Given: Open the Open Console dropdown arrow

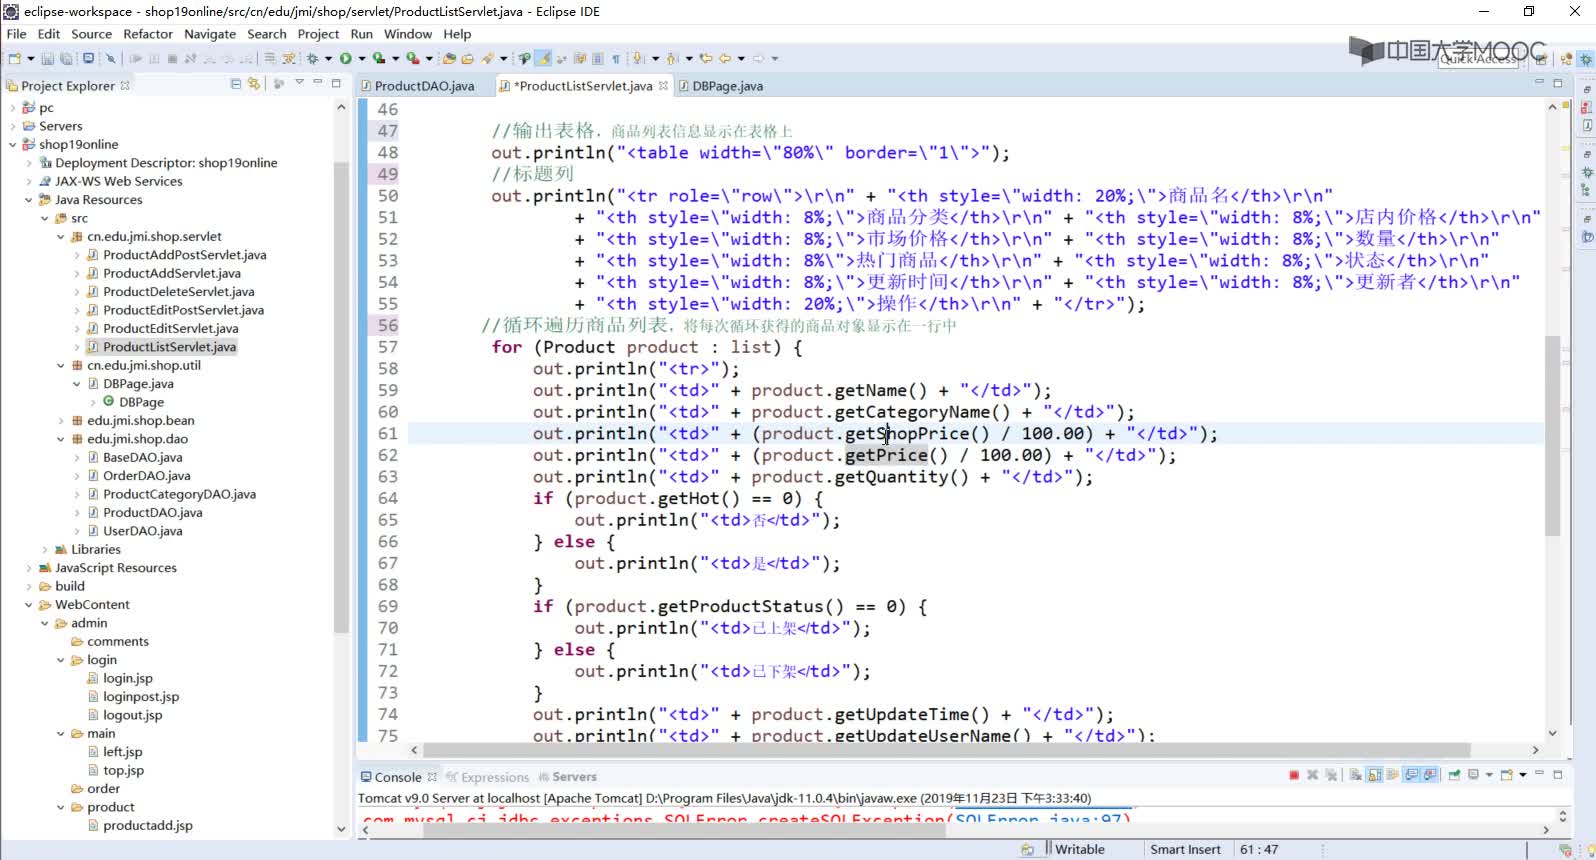Looking at the screenshot, I should 1523,775.
